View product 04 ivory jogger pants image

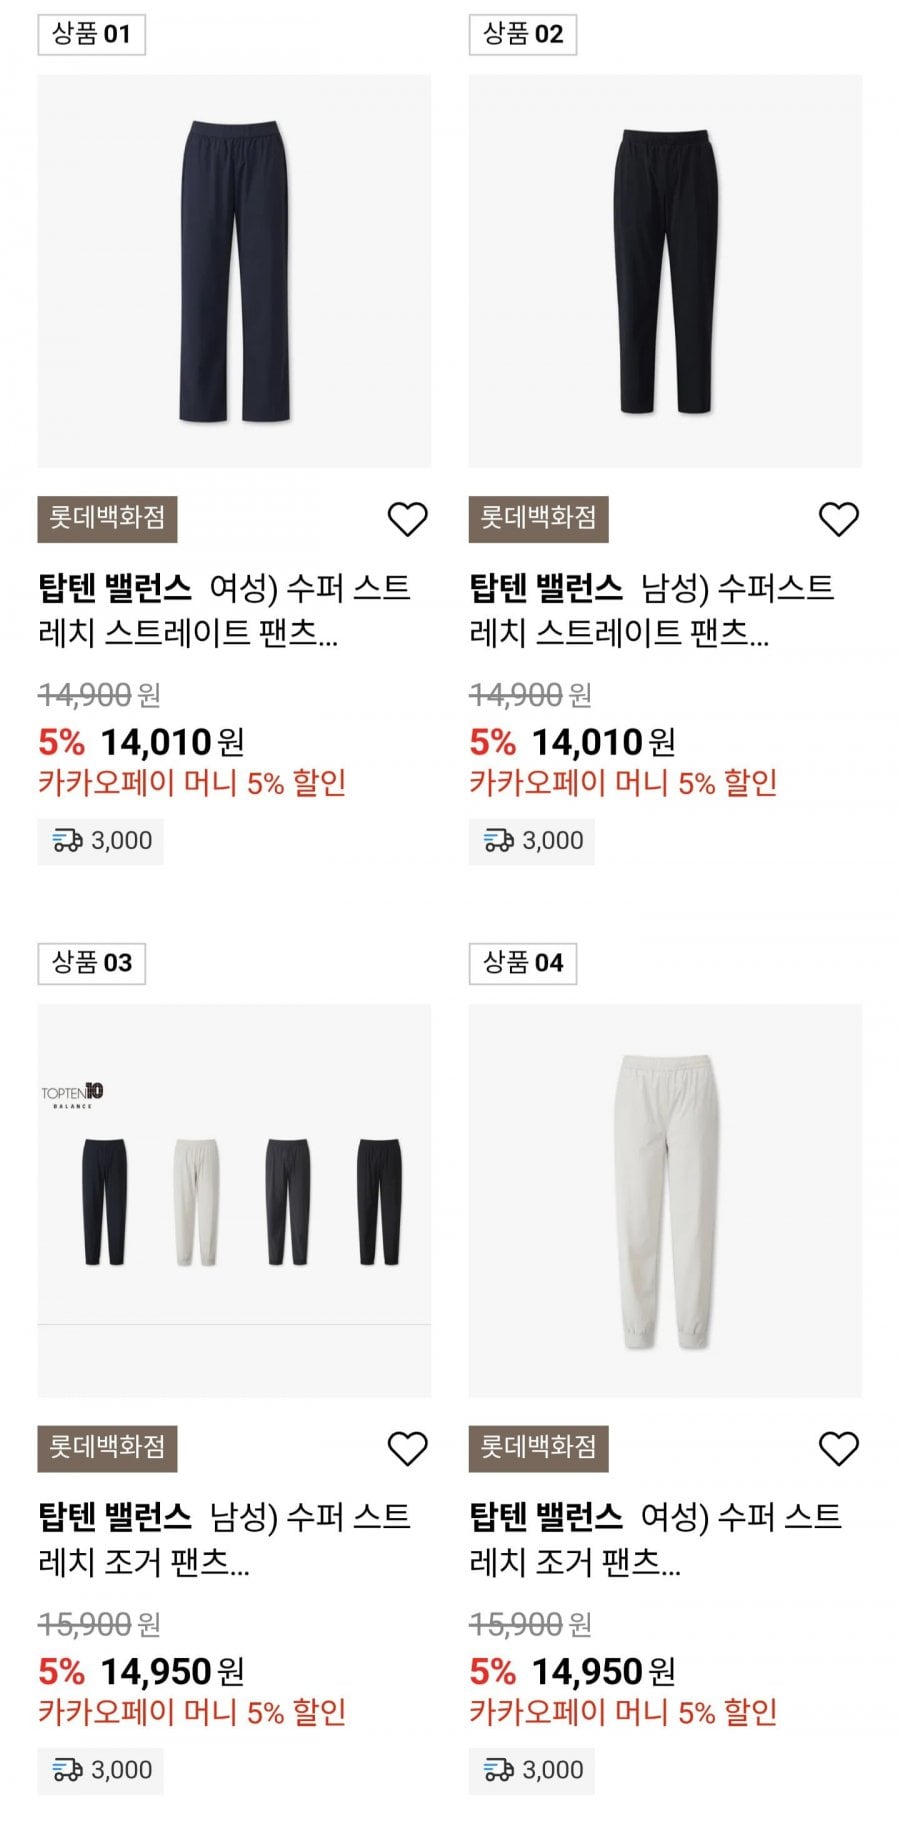coord(665,1200)
